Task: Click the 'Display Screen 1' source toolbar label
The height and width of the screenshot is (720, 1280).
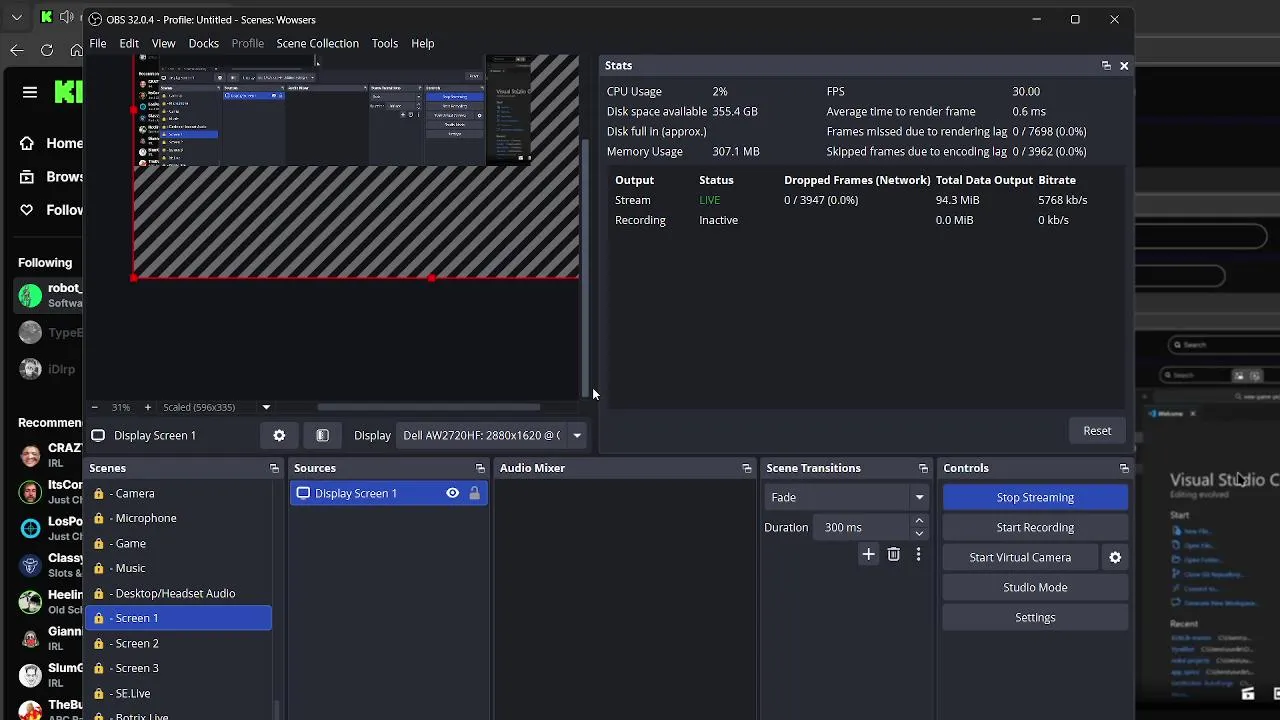Action: pyautogui.click(x=155, y=435)
